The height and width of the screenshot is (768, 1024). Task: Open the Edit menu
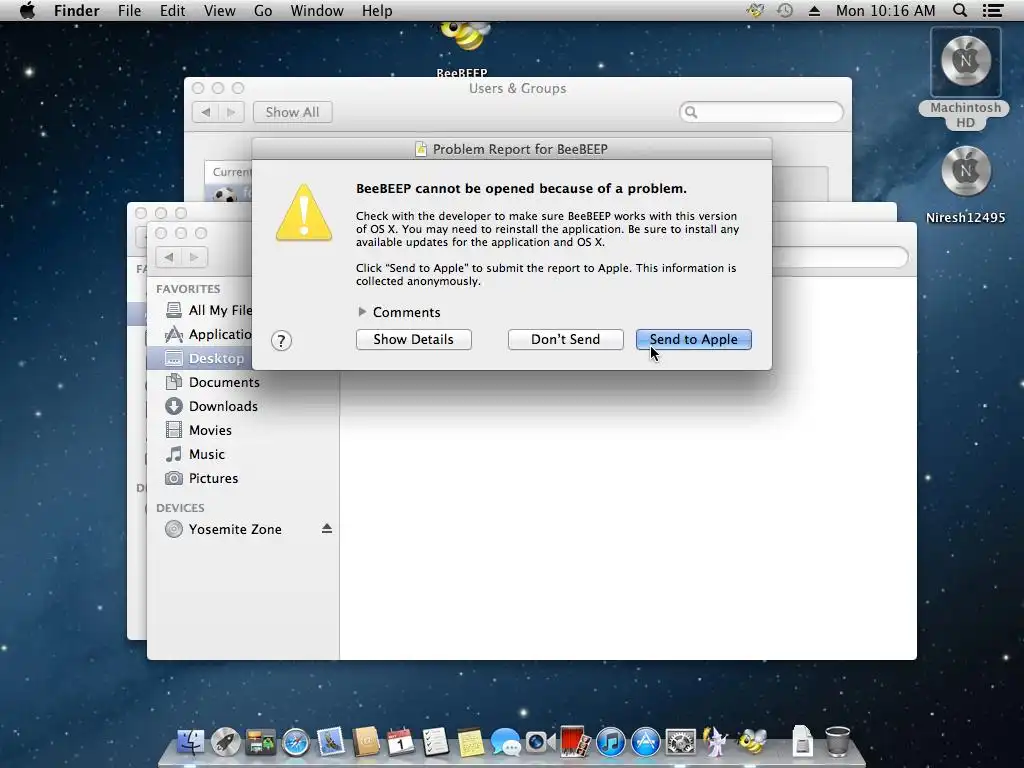172,11
